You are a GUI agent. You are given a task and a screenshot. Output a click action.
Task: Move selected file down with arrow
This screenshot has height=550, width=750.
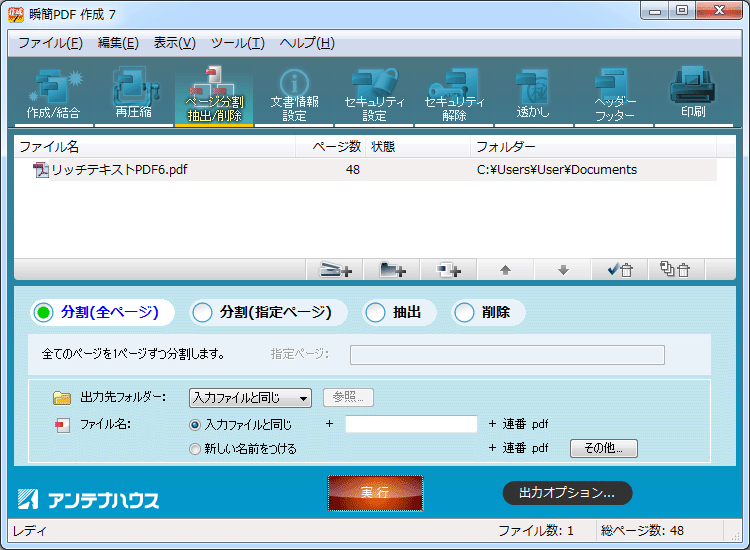click(x=563, y=269)
